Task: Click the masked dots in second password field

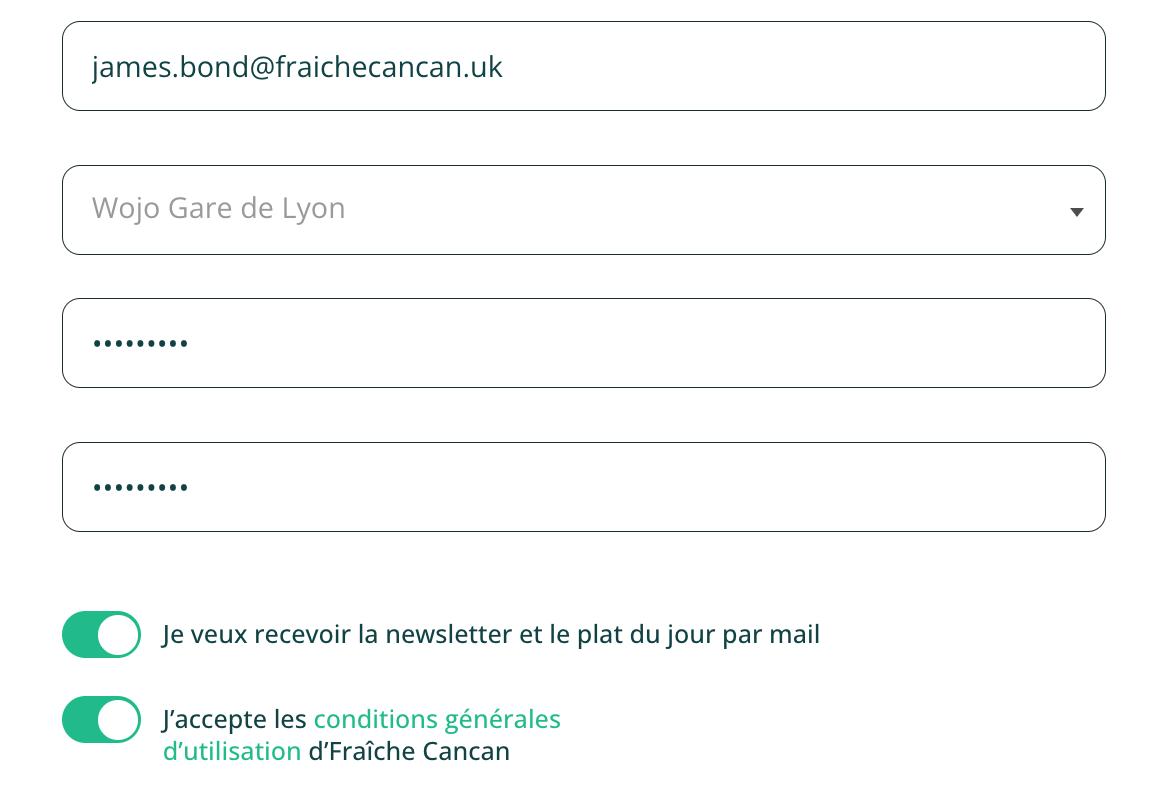Action: click(x=140, y=488)
